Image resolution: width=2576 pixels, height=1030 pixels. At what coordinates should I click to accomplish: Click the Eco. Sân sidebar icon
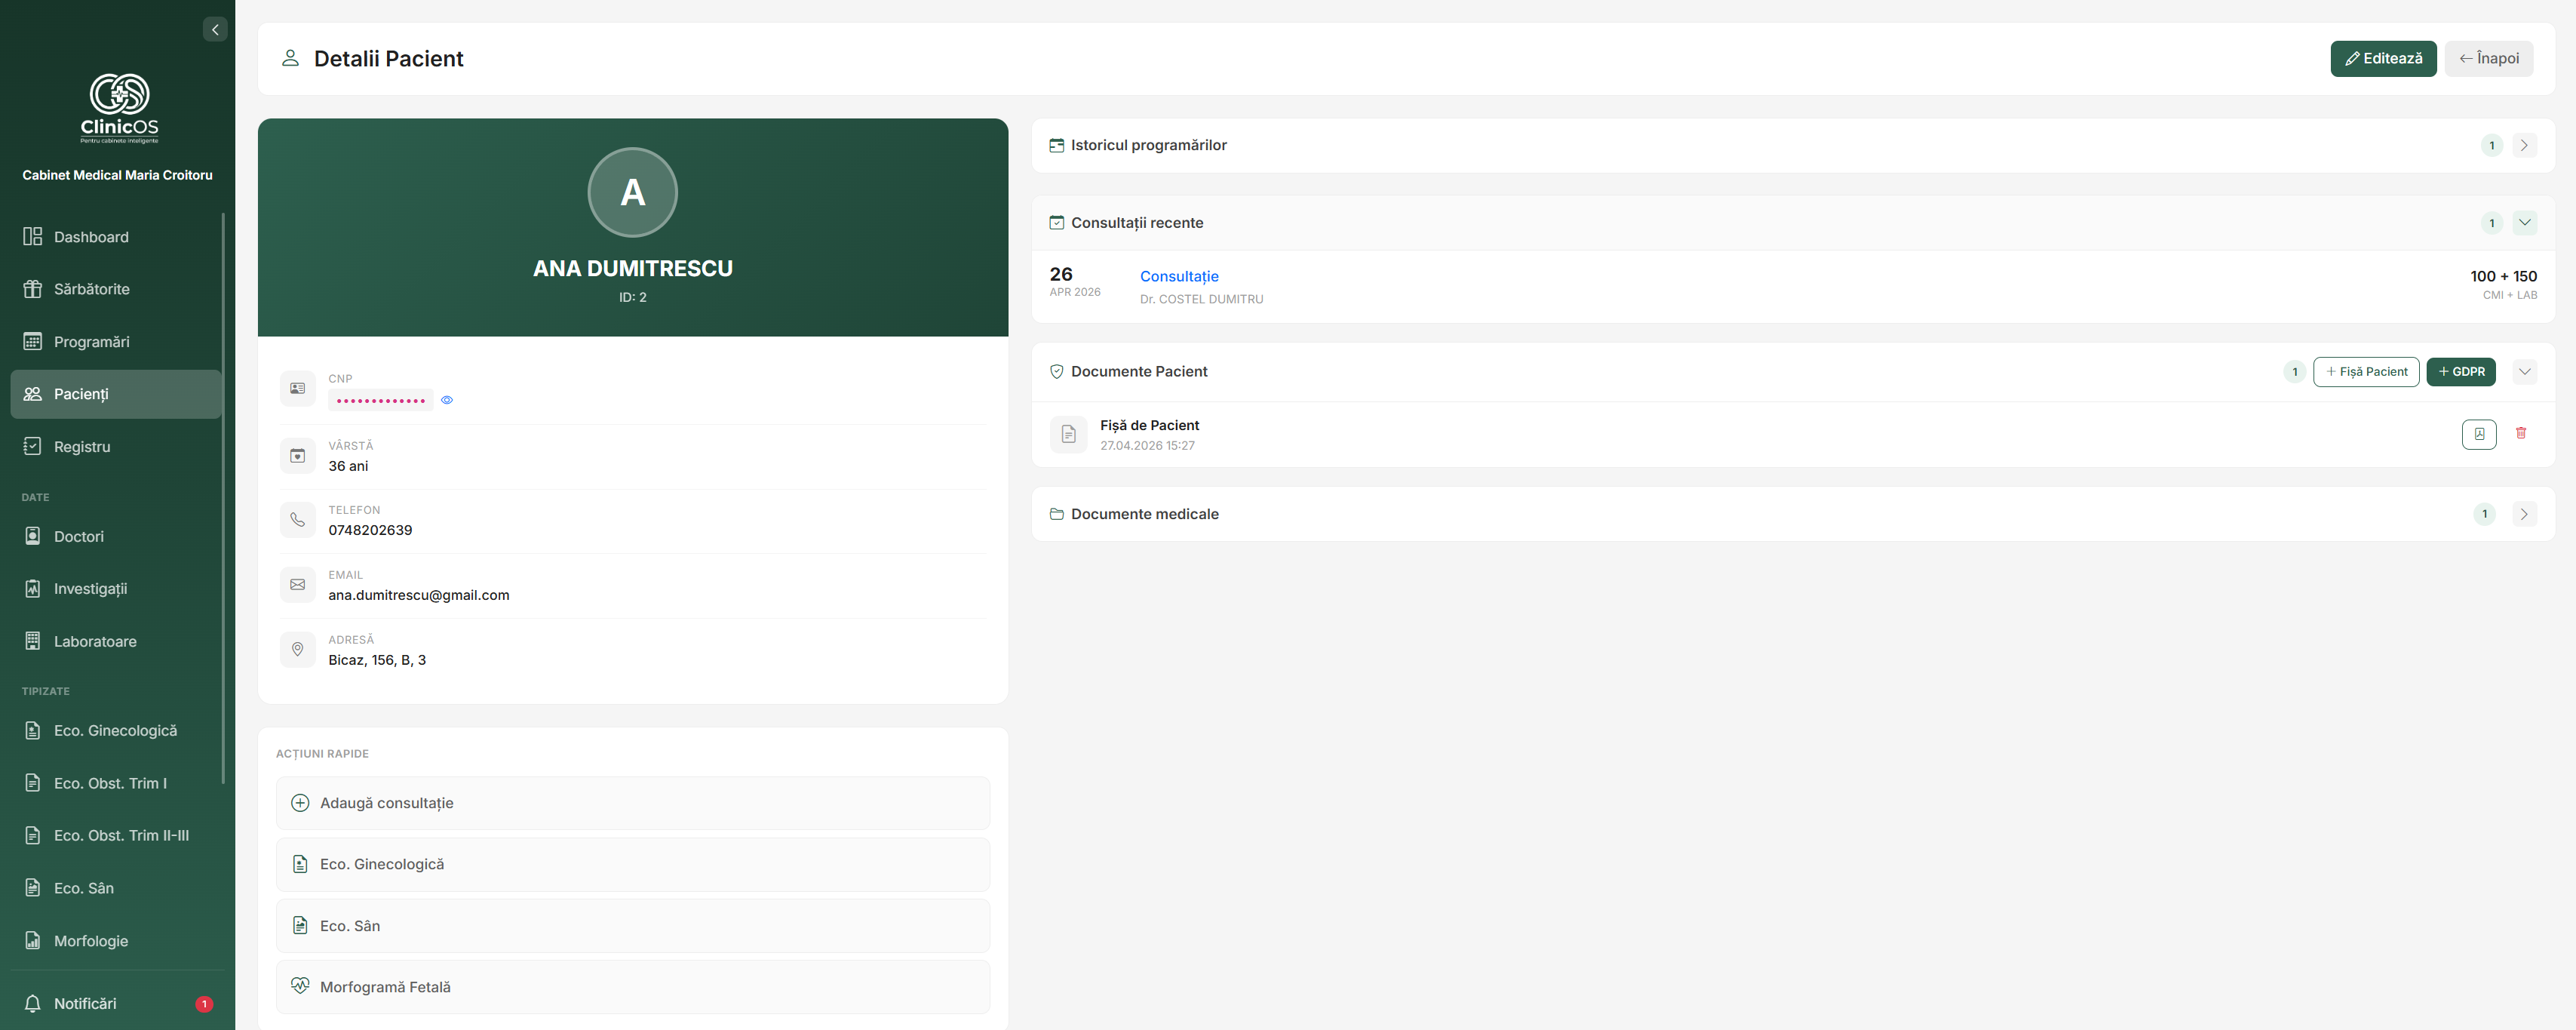tap(33, 888)
